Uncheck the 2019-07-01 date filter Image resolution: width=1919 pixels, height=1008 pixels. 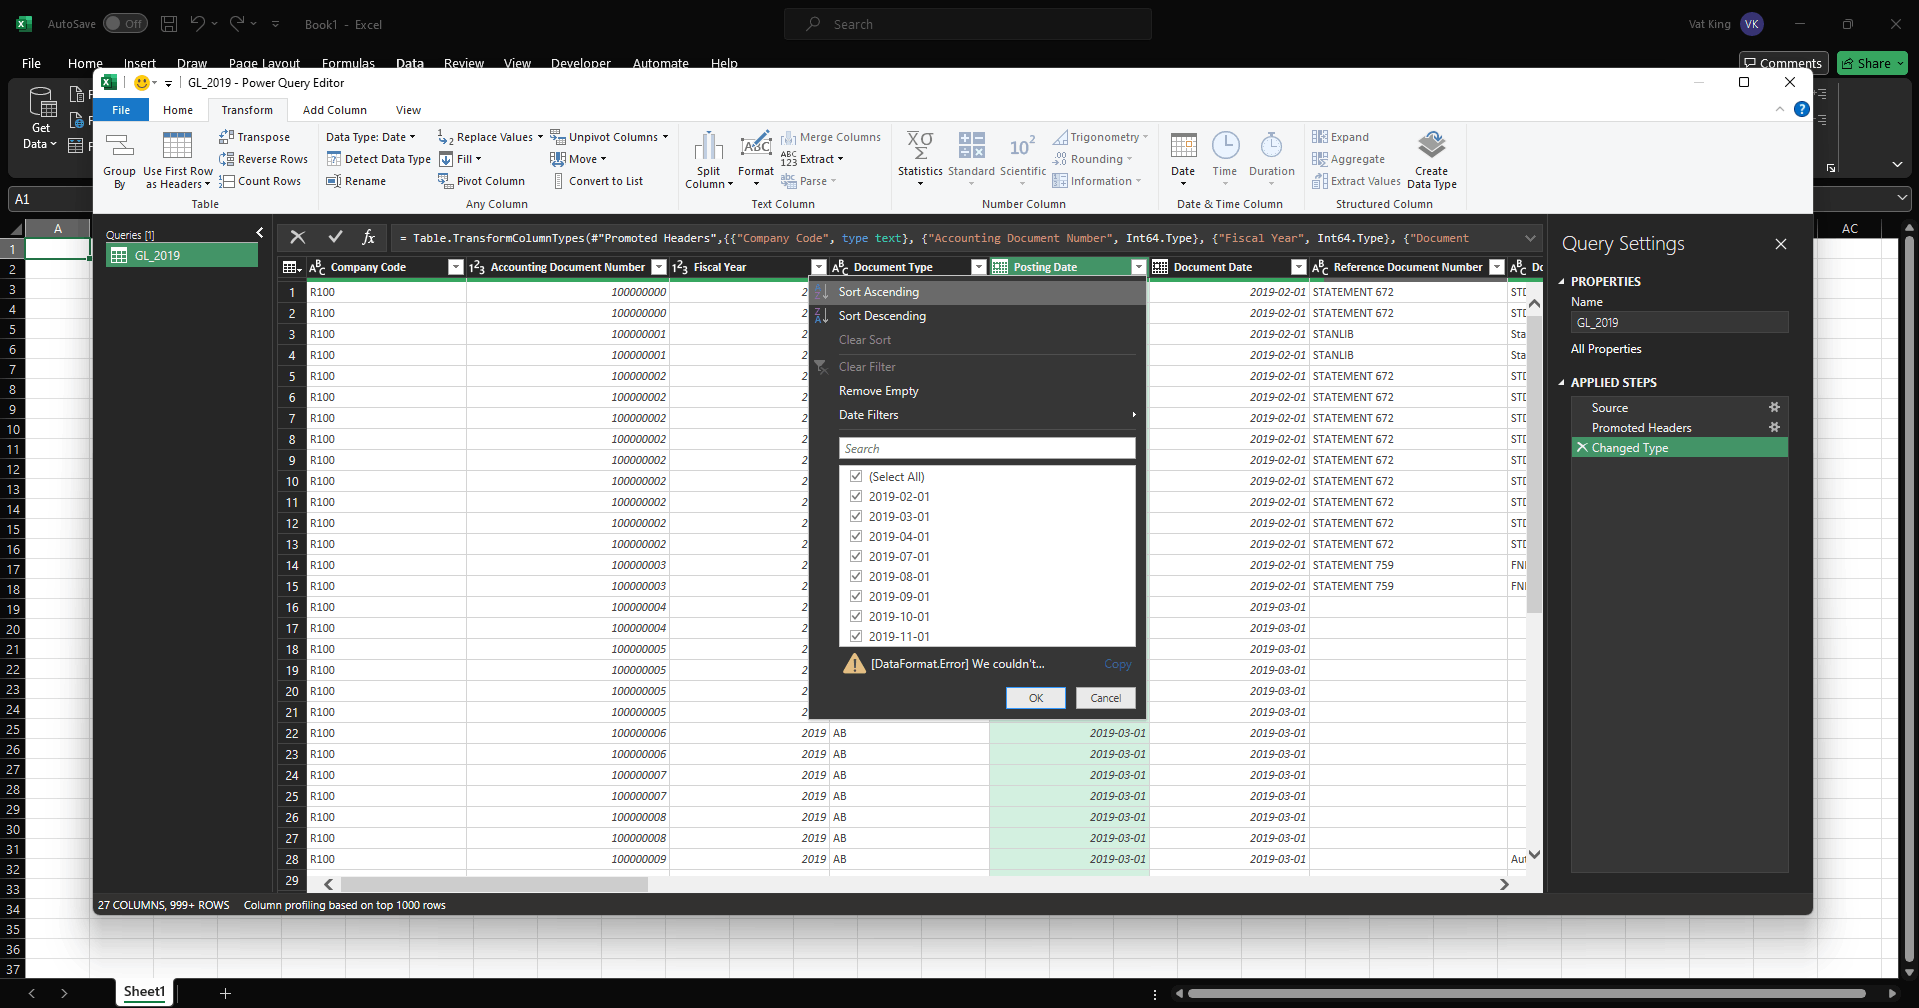856,556
